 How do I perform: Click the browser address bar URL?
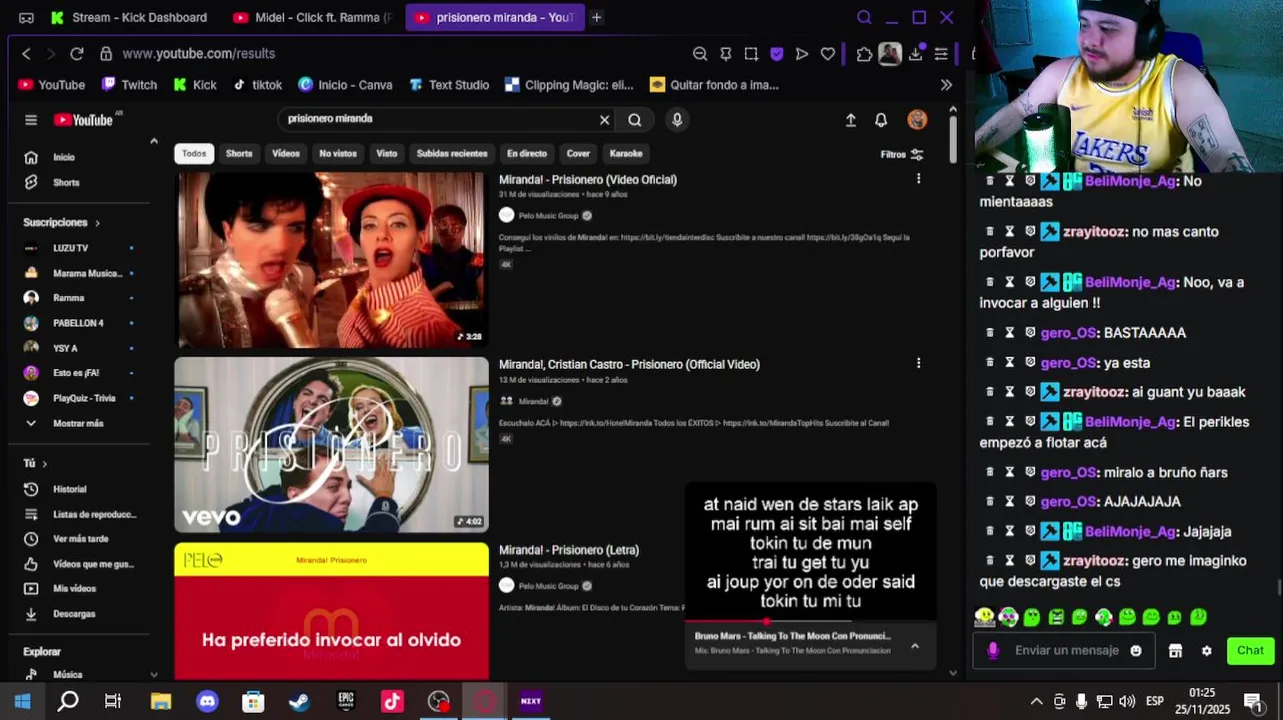pos(199,54)
